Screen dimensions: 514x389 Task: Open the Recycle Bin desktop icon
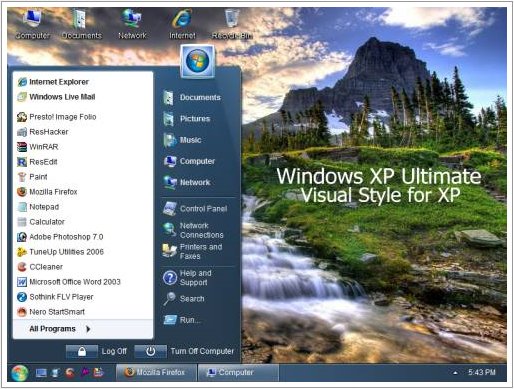232,24
